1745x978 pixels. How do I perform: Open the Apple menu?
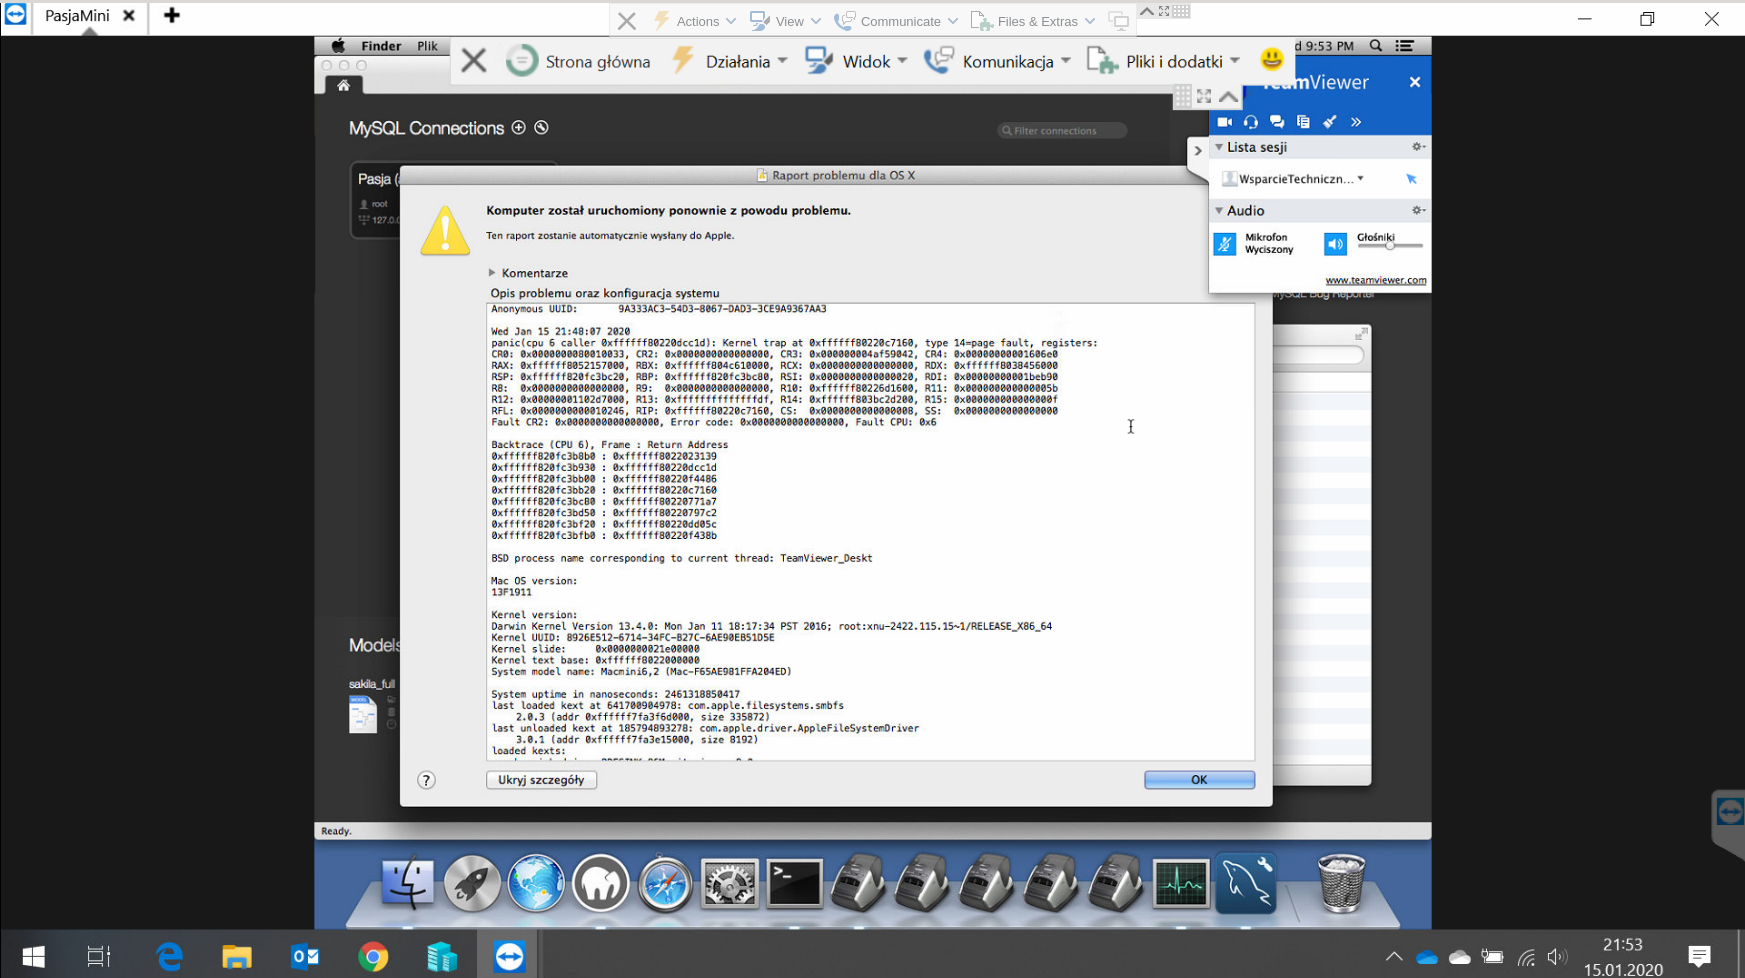(338, 46)
